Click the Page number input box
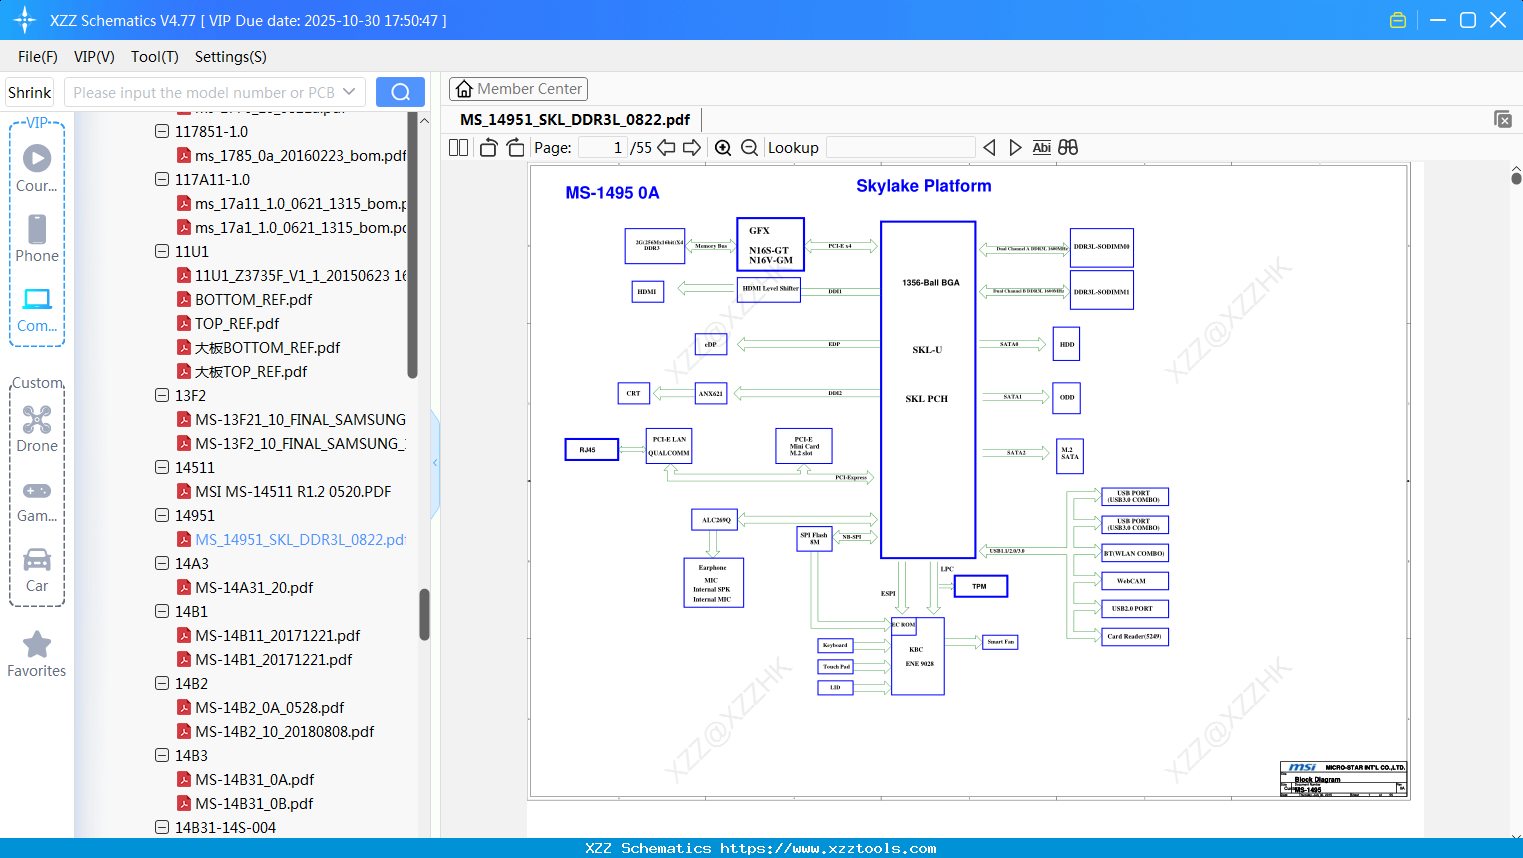Screen dimensions: 1523x858 click(602, 147)
